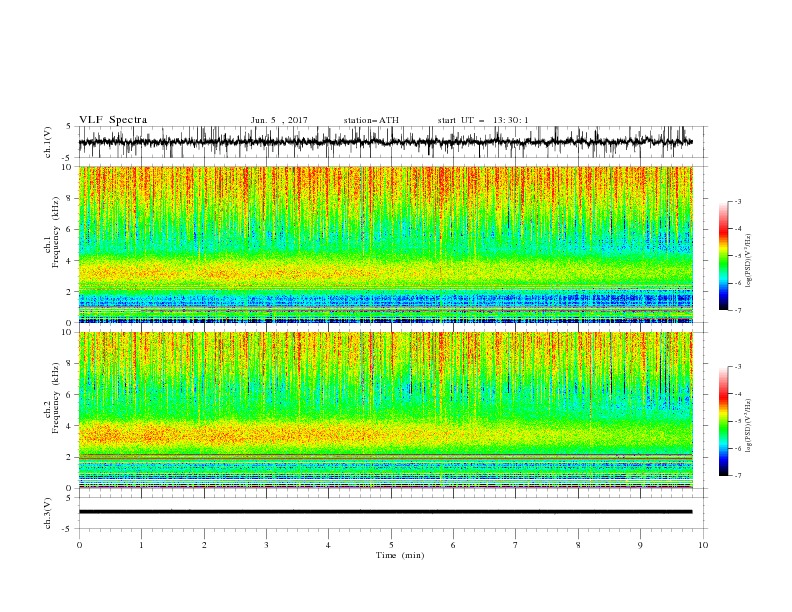This screenshot has height=612, width=792.
Task: Click the "2" kHz tick on the ch.1 frequency axis
Action: click(x=71, y=292)
